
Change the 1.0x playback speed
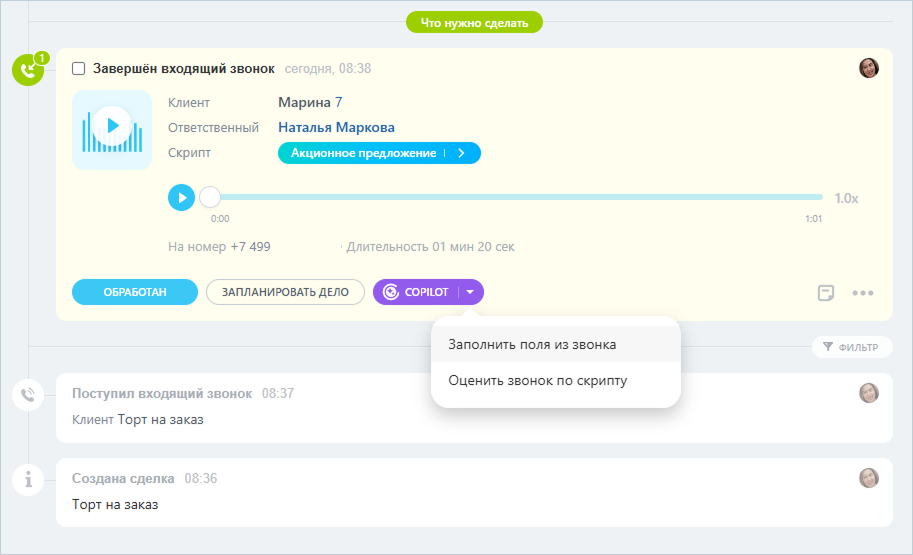click(x=846, y=198)
